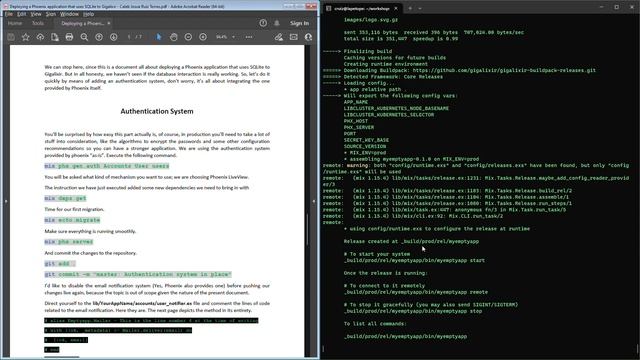Image resolution: width=640 pixels, height=360 pixels.
Task: Click the 'myemptyapp start' command line in terminal
Action: pos(414,260)
